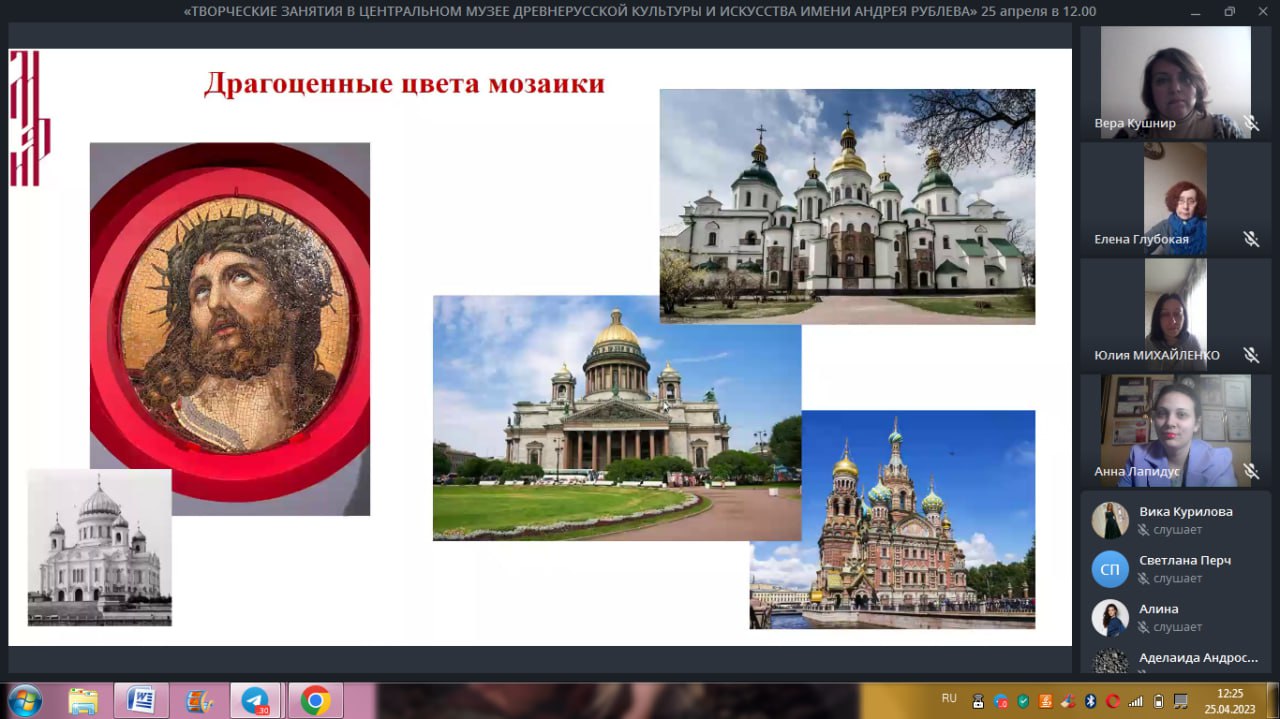This screenshot has width=1280, height=719.
Task: Click mic-off icon under Светлана Перч
Action: click(x=1144, y=579)
